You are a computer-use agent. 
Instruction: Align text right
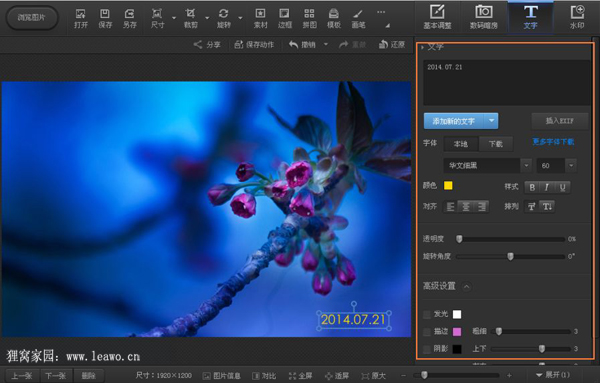coord(481,207)
